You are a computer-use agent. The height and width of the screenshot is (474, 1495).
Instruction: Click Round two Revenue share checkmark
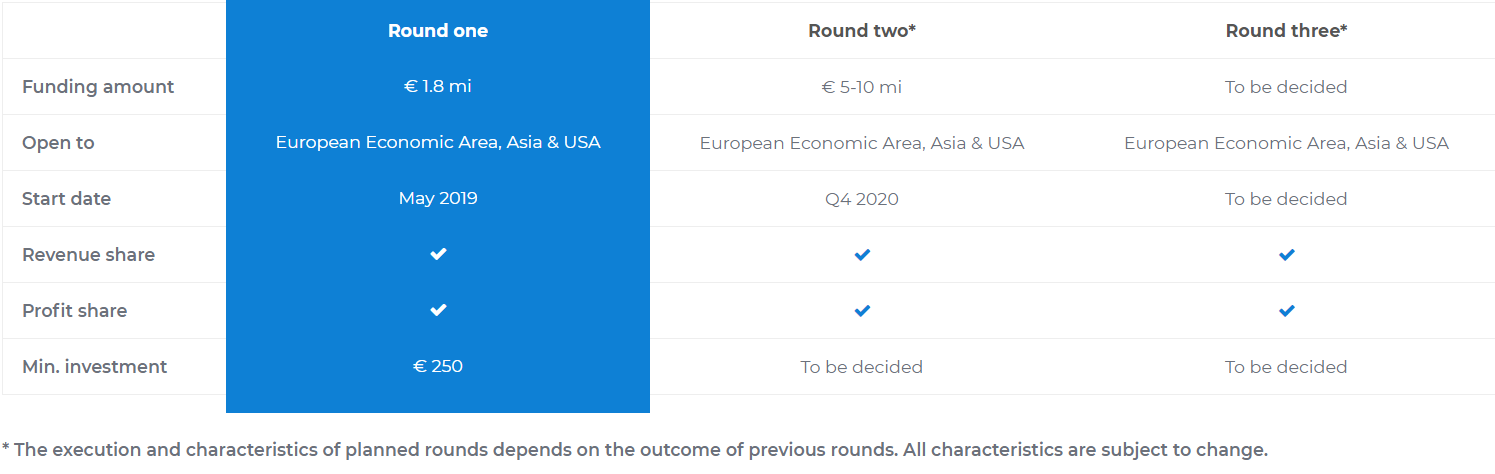[x=862, y=255]
